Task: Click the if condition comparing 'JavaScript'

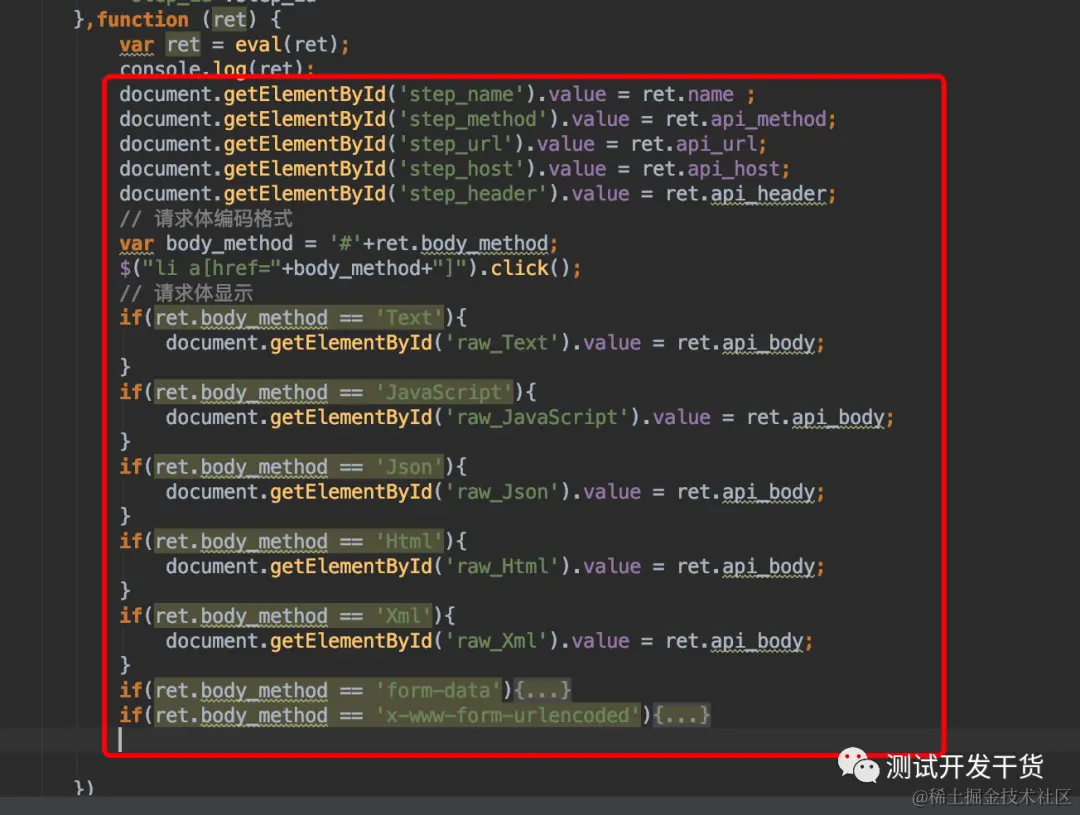Action: 333,392
